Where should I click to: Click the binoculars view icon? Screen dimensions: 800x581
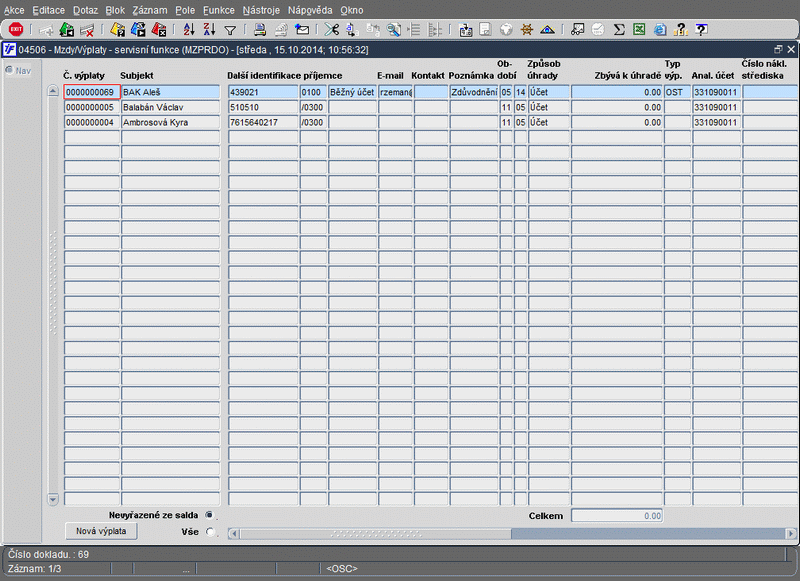click(577, 30)
